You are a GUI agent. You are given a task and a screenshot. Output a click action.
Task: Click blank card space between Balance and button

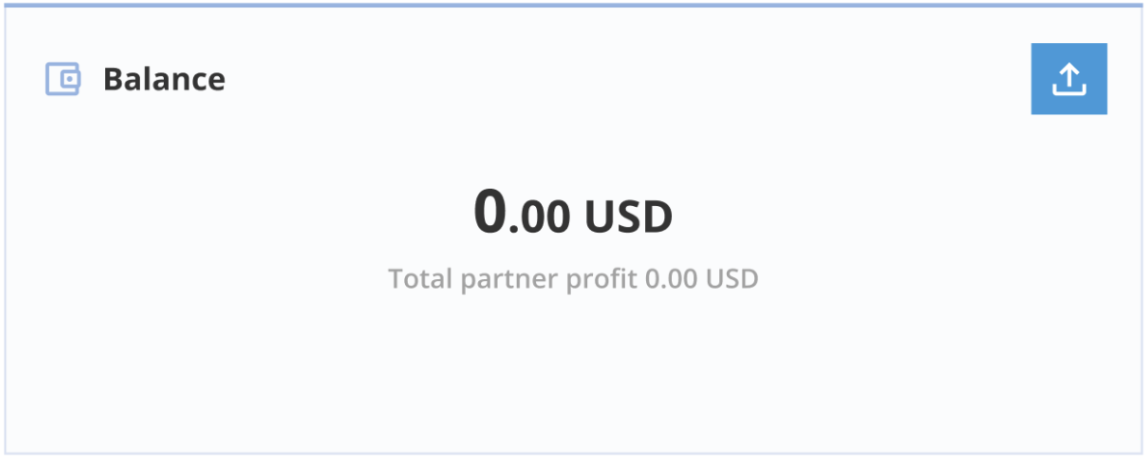tap(627, 79)
